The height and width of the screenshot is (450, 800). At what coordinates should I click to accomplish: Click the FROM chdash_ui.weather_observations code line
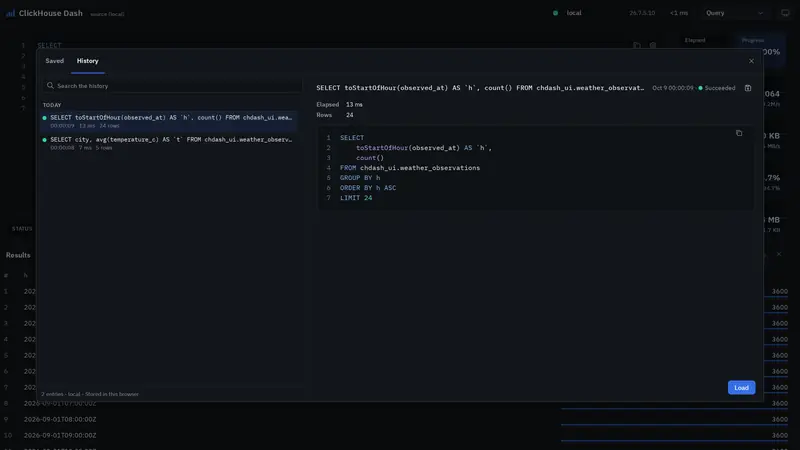(x=410, y=168)
